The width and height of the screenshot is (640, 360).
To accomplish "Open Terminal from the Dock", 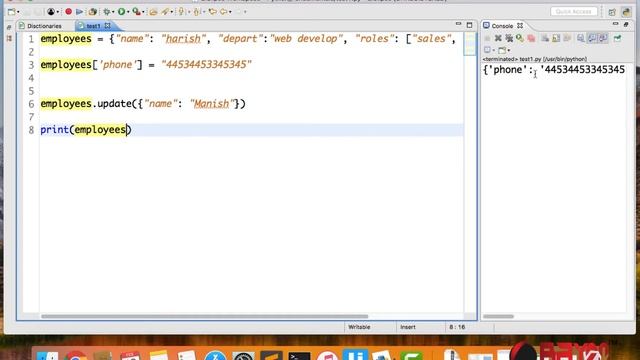I will click(x=299, y=356).
